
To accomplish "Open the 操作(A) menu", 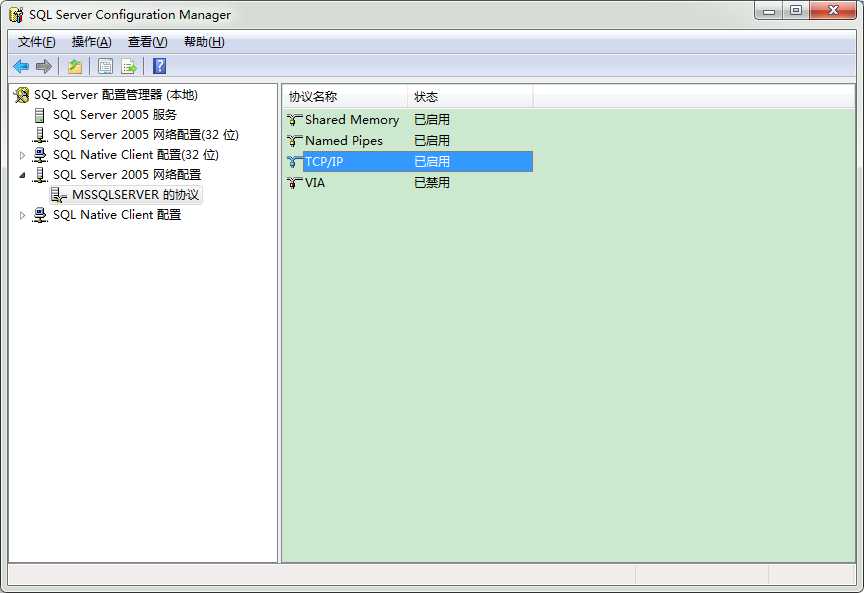I will [91, 42].
